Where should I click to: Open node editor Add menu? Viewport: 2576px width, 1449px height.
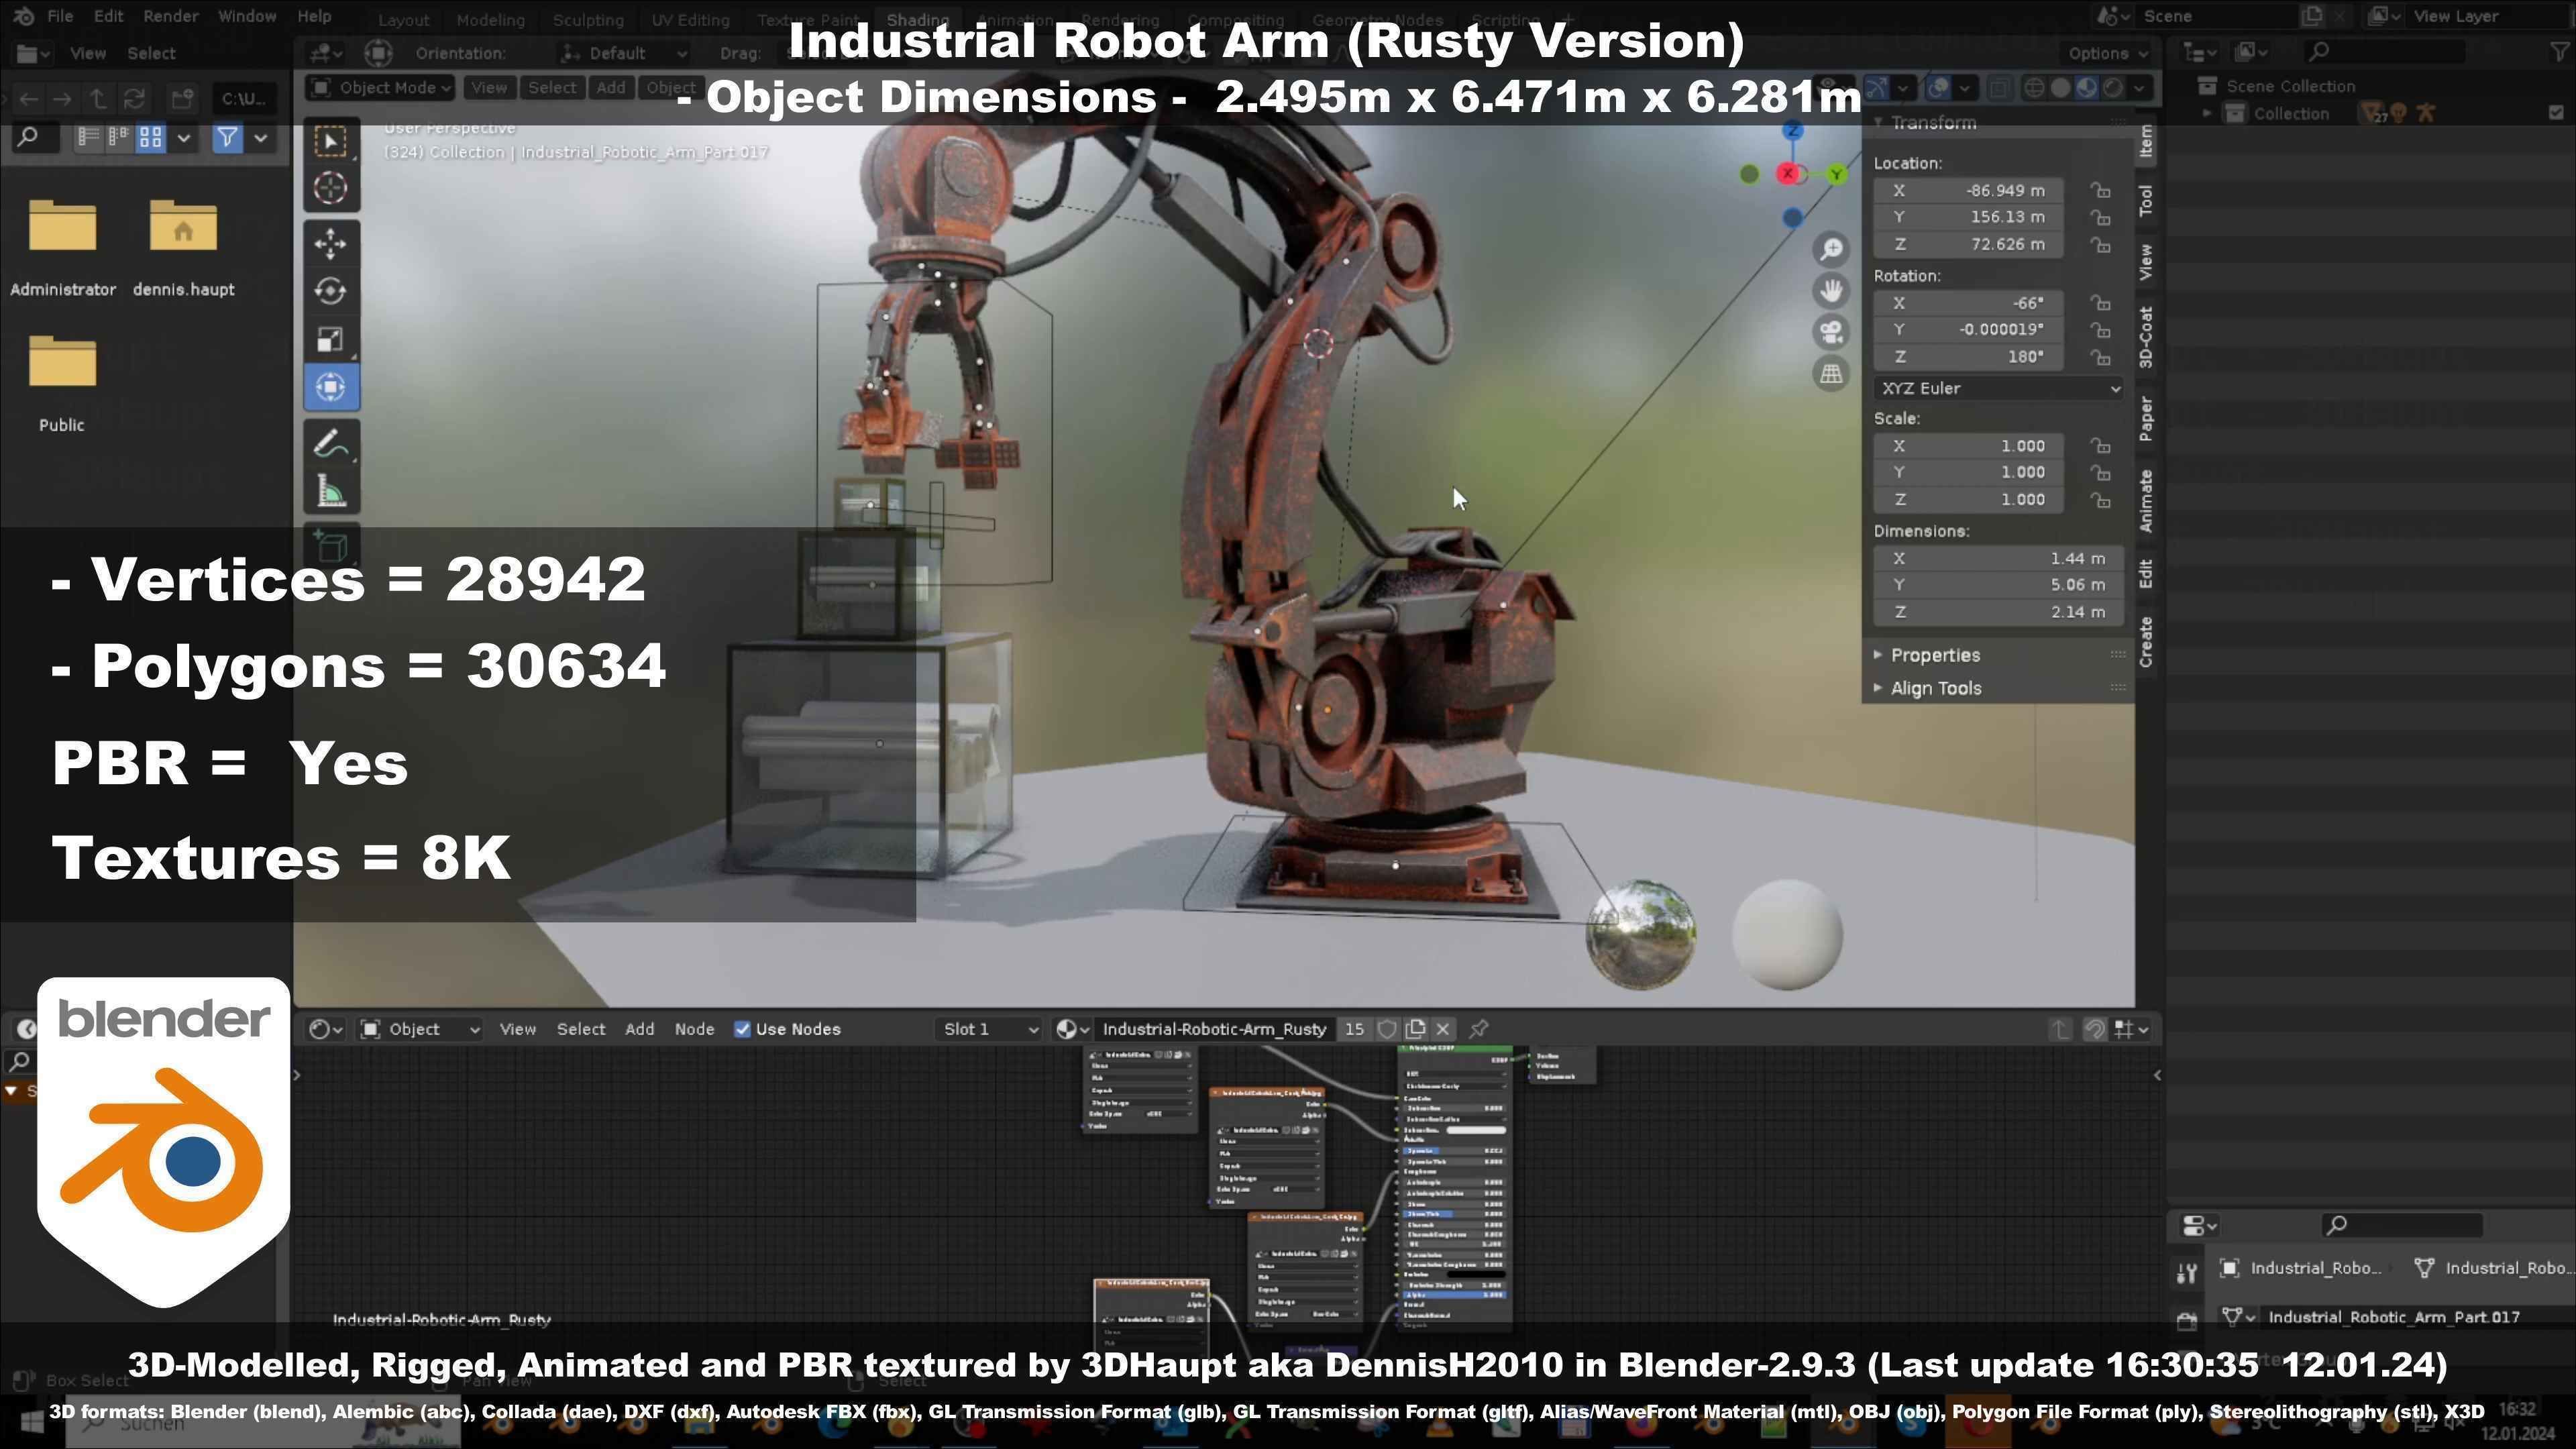(640, 1029)
